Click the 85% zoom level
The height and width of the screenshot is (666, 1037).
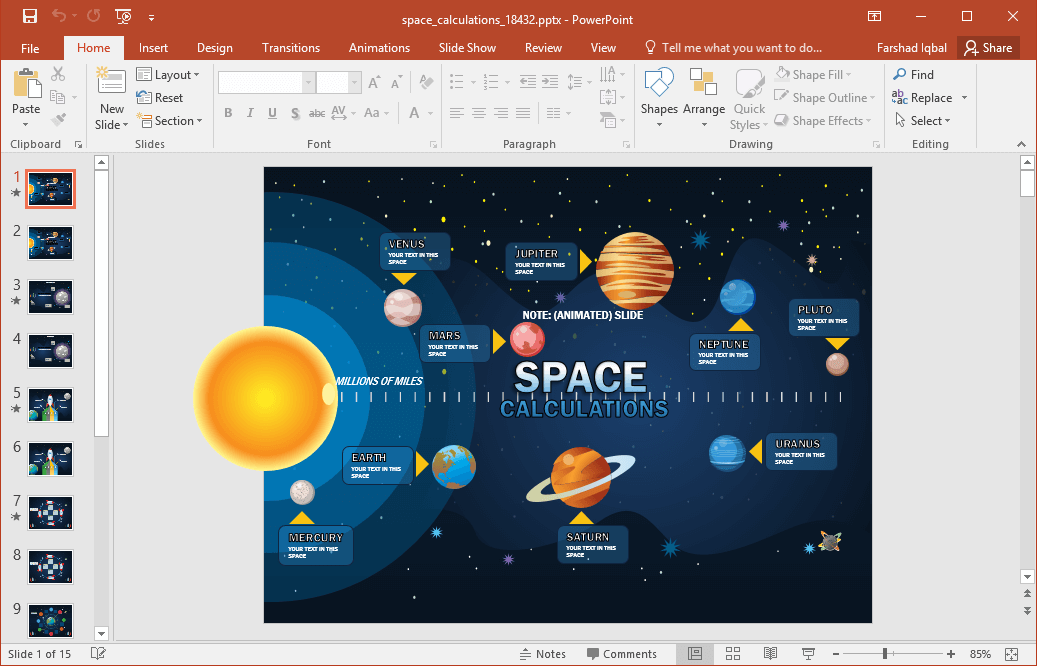(980, 654)
